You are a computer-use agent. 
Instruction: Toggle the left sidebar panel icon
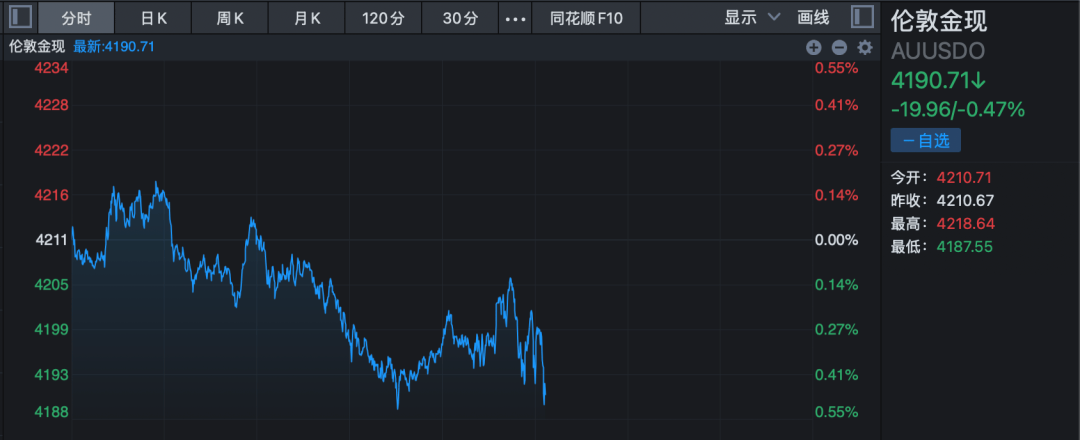18,17
